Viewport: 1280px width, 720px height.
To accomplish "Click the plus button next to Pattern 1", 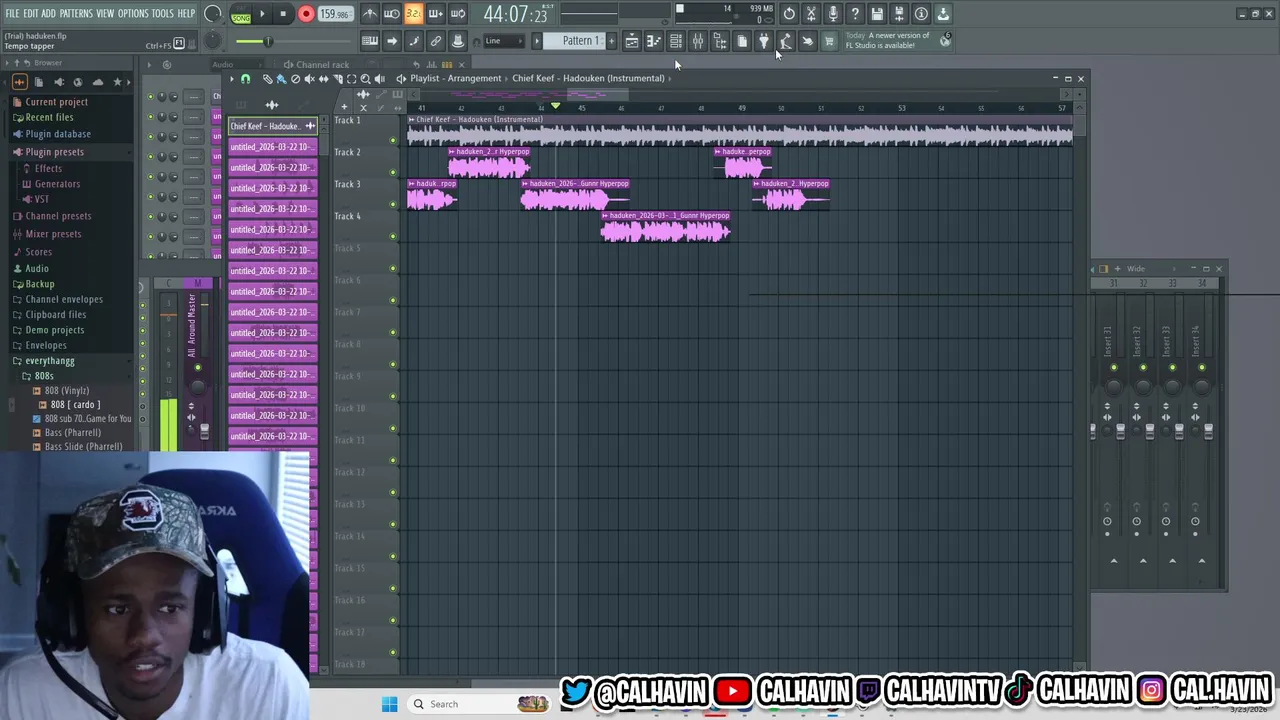I will [x=611, y=41].
